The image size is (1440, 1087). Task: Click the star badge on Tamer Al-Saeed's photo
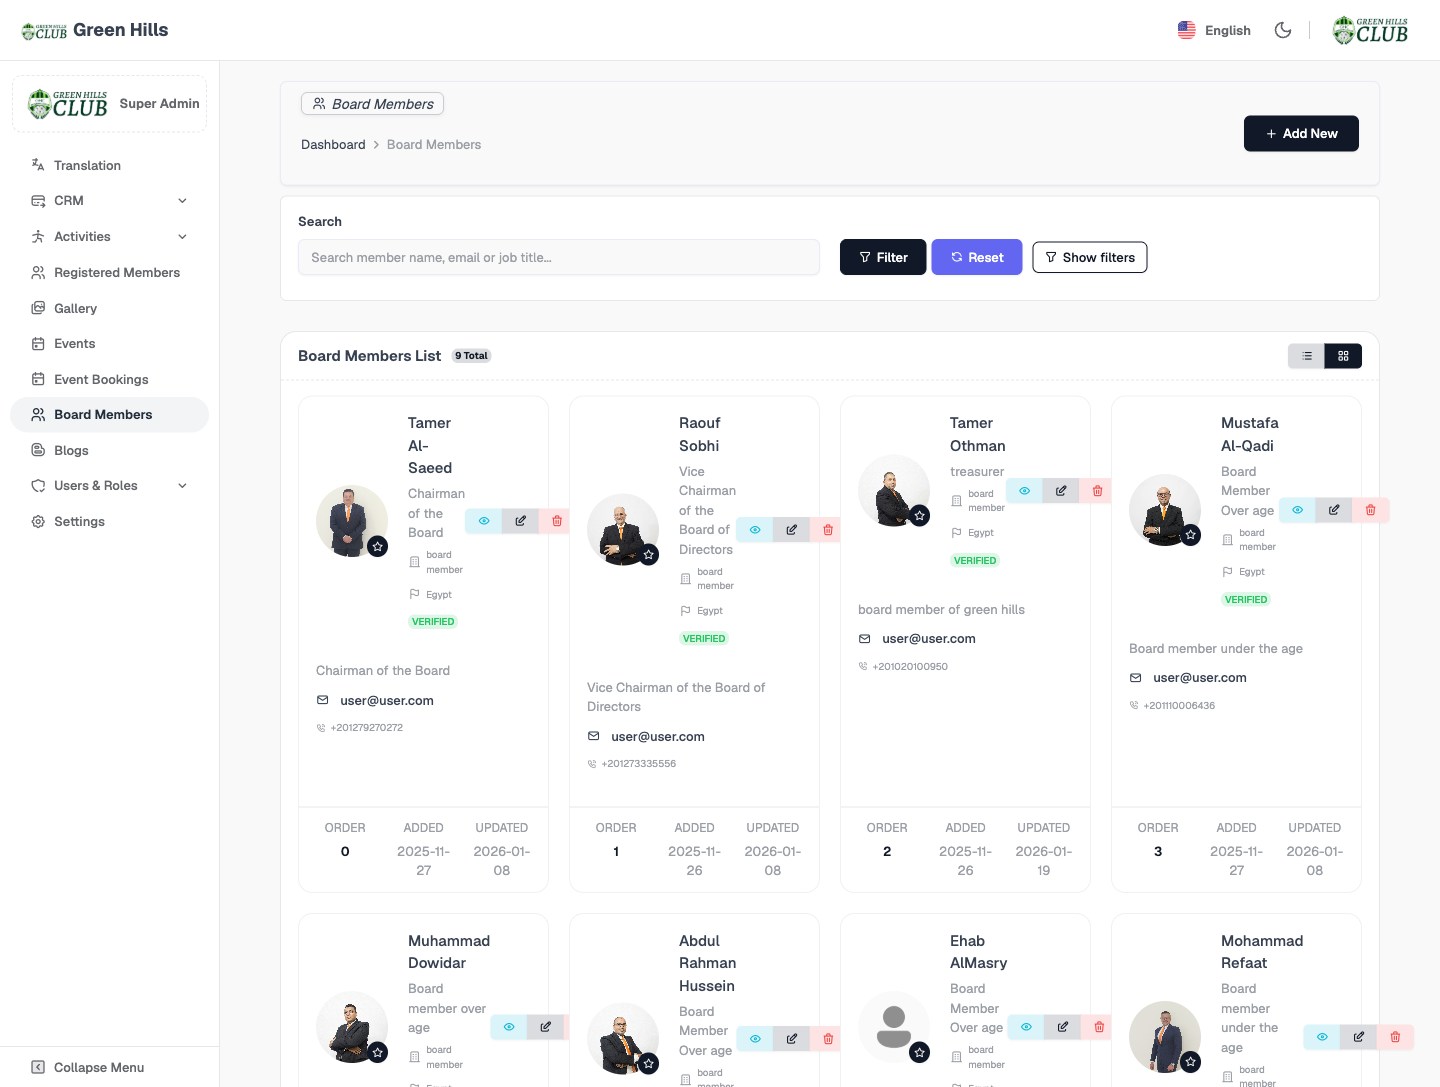[x=377, y=547]
